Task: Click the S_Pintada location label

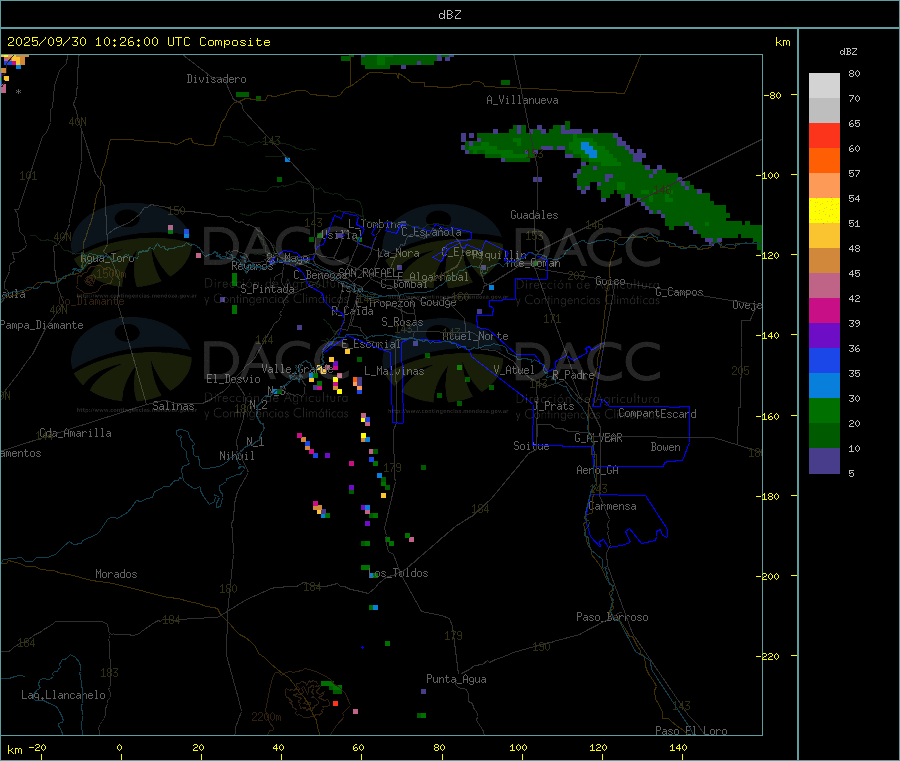Action: (267, 289)
